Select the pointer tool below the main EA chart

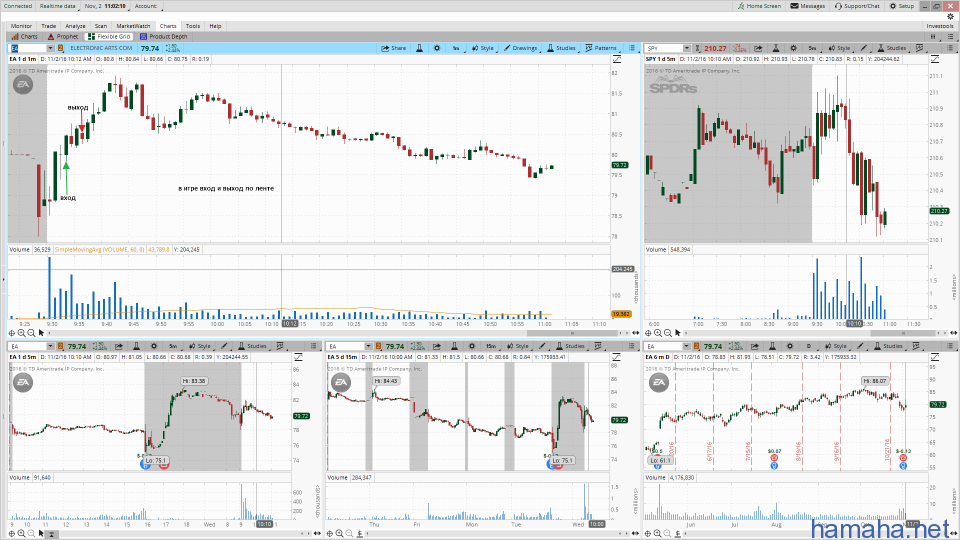click(x=41, y=333)
